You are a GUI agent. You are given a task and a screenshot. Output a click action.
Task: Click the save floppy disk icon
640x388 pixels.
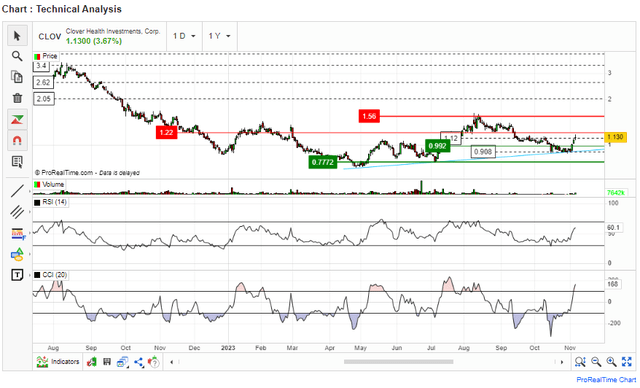[107, 362]
